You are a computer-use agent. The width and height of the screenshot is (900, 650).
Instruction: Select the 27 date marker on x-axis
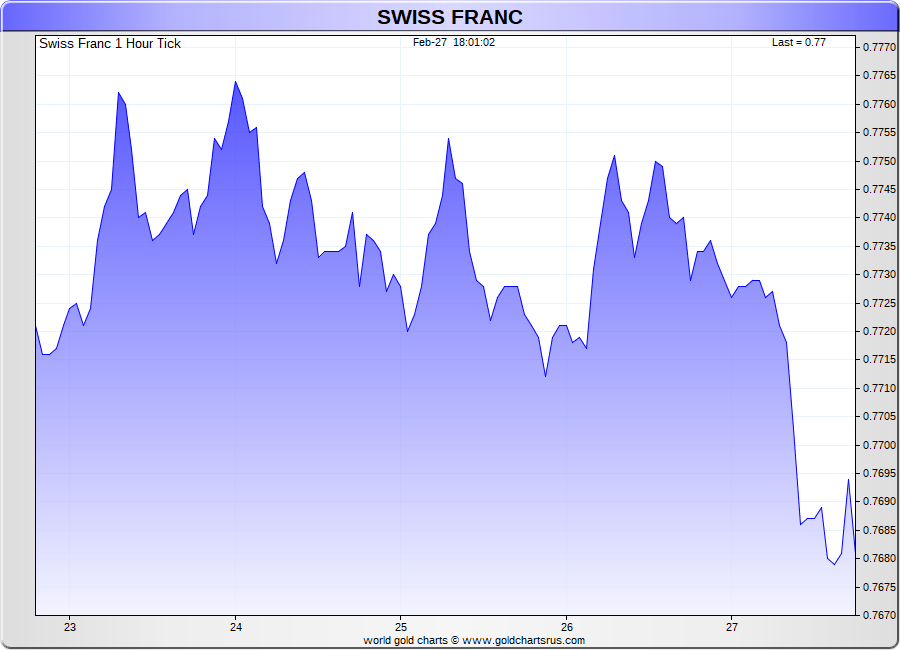[731, 627]
